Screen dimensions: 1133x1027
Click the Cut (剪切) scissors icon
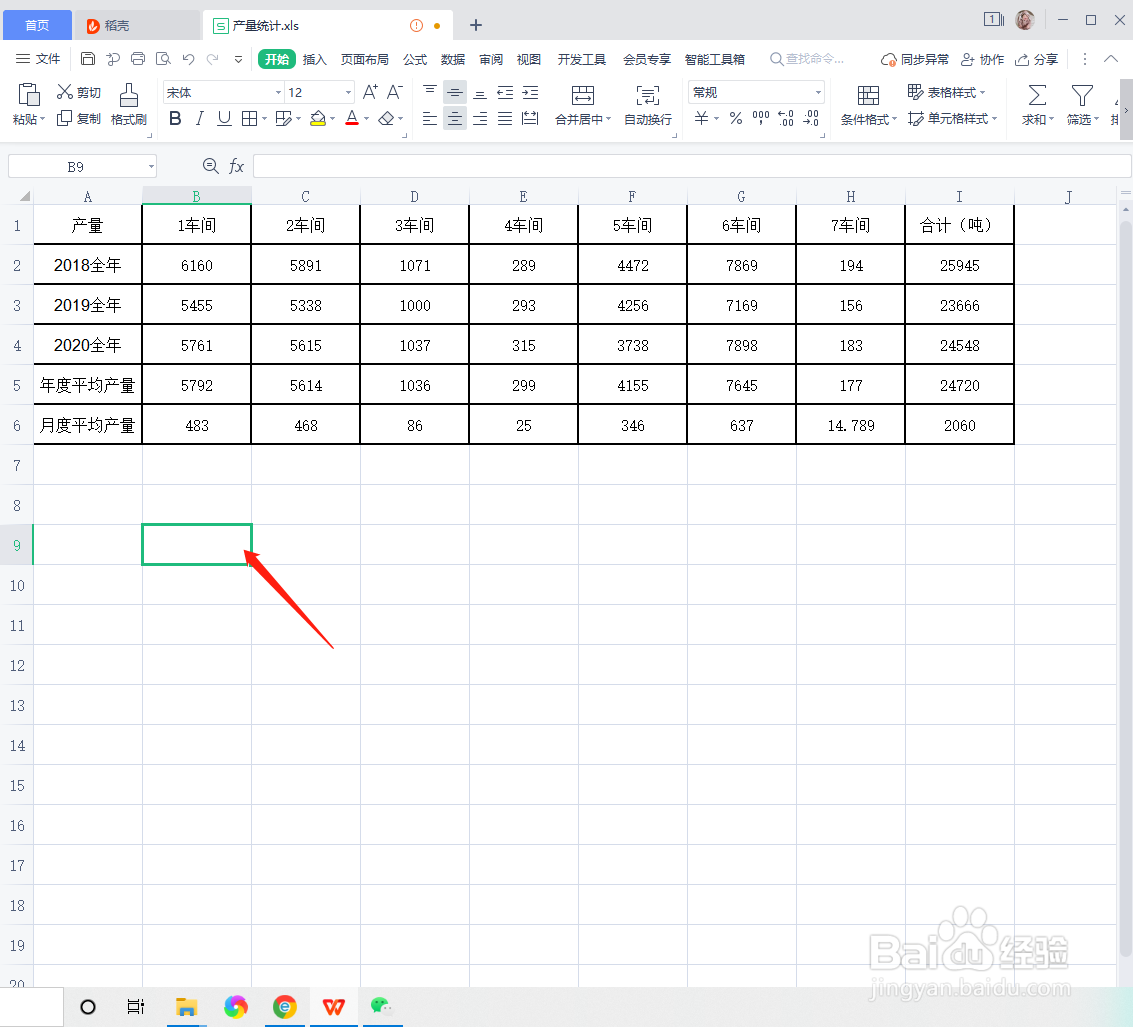65,92
